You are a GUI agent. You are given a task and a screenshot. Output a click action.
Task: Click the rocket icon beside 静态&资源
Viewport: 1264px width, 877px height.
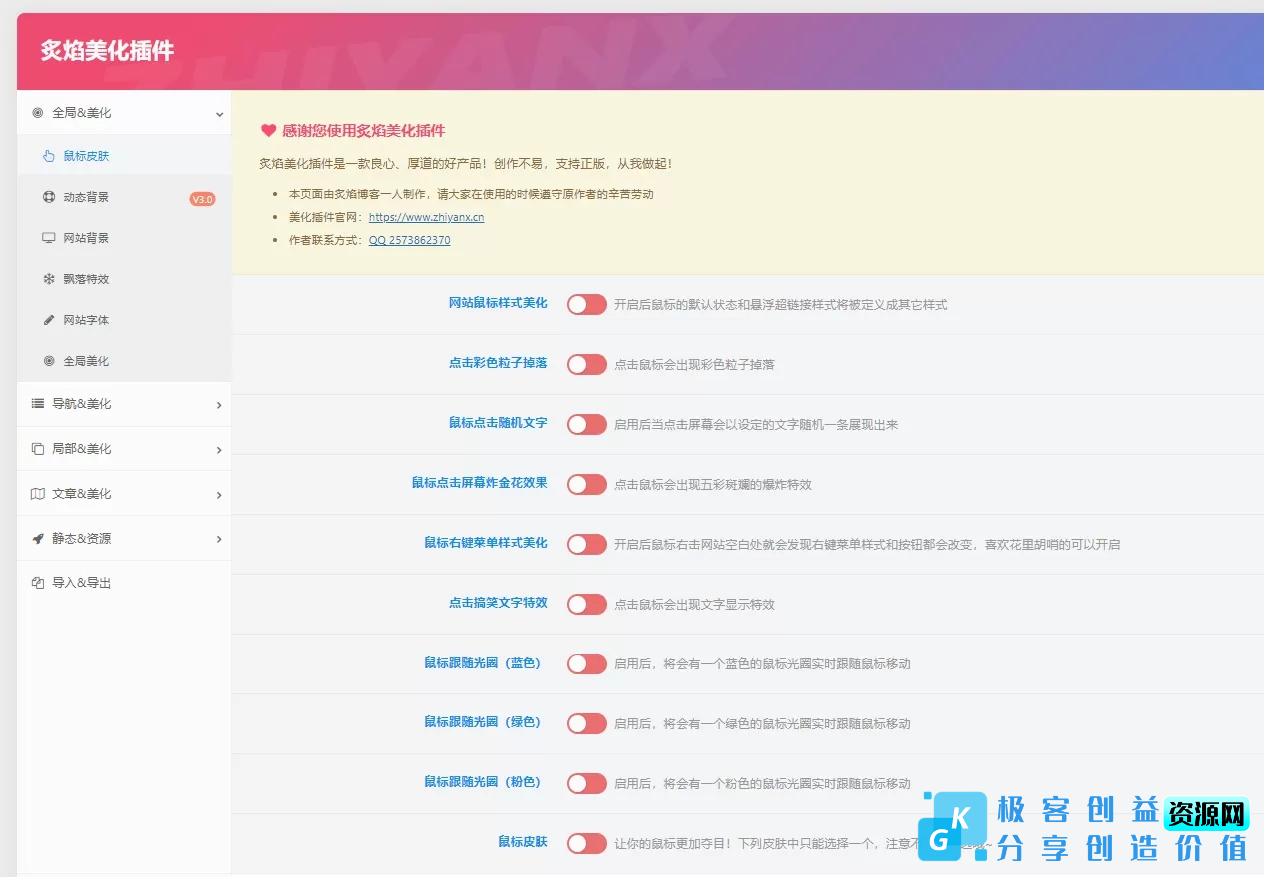click(38, 539)
